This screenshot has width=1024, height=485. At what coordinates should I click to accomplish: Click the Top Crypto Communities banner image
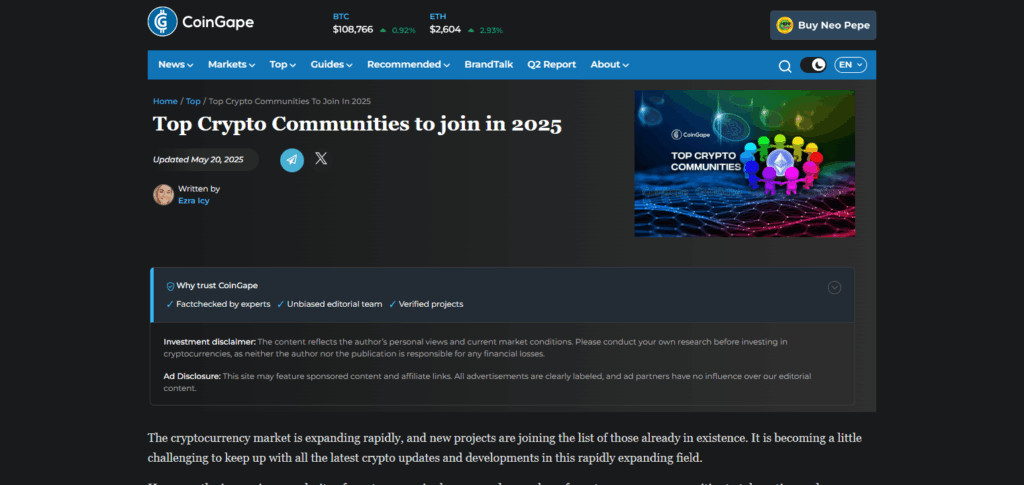point(744,163)
